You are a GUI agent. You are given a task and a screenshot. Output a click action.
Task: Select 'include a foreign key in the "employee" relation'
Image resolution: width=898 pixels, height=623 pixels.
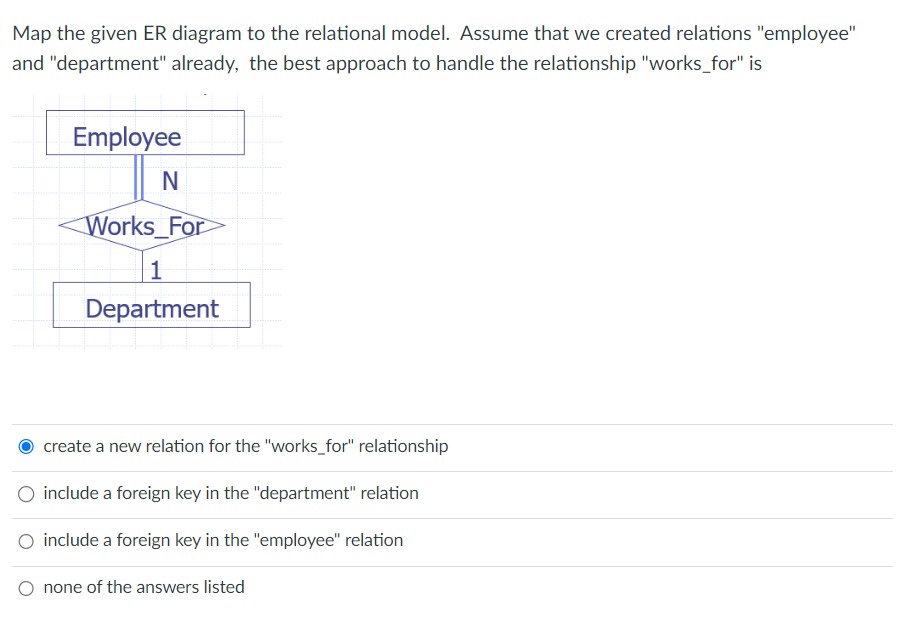coord(26,540)
